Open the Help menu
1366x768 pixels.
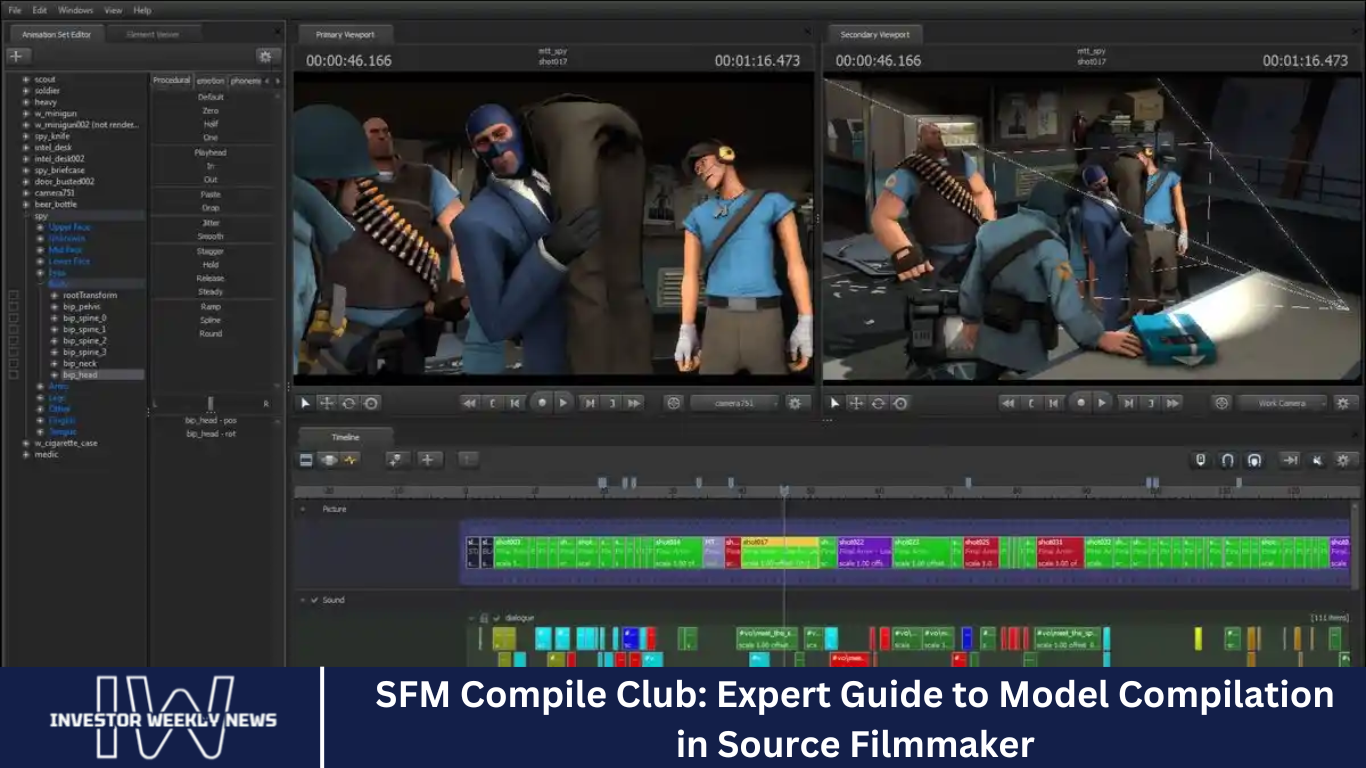point(142,10)
